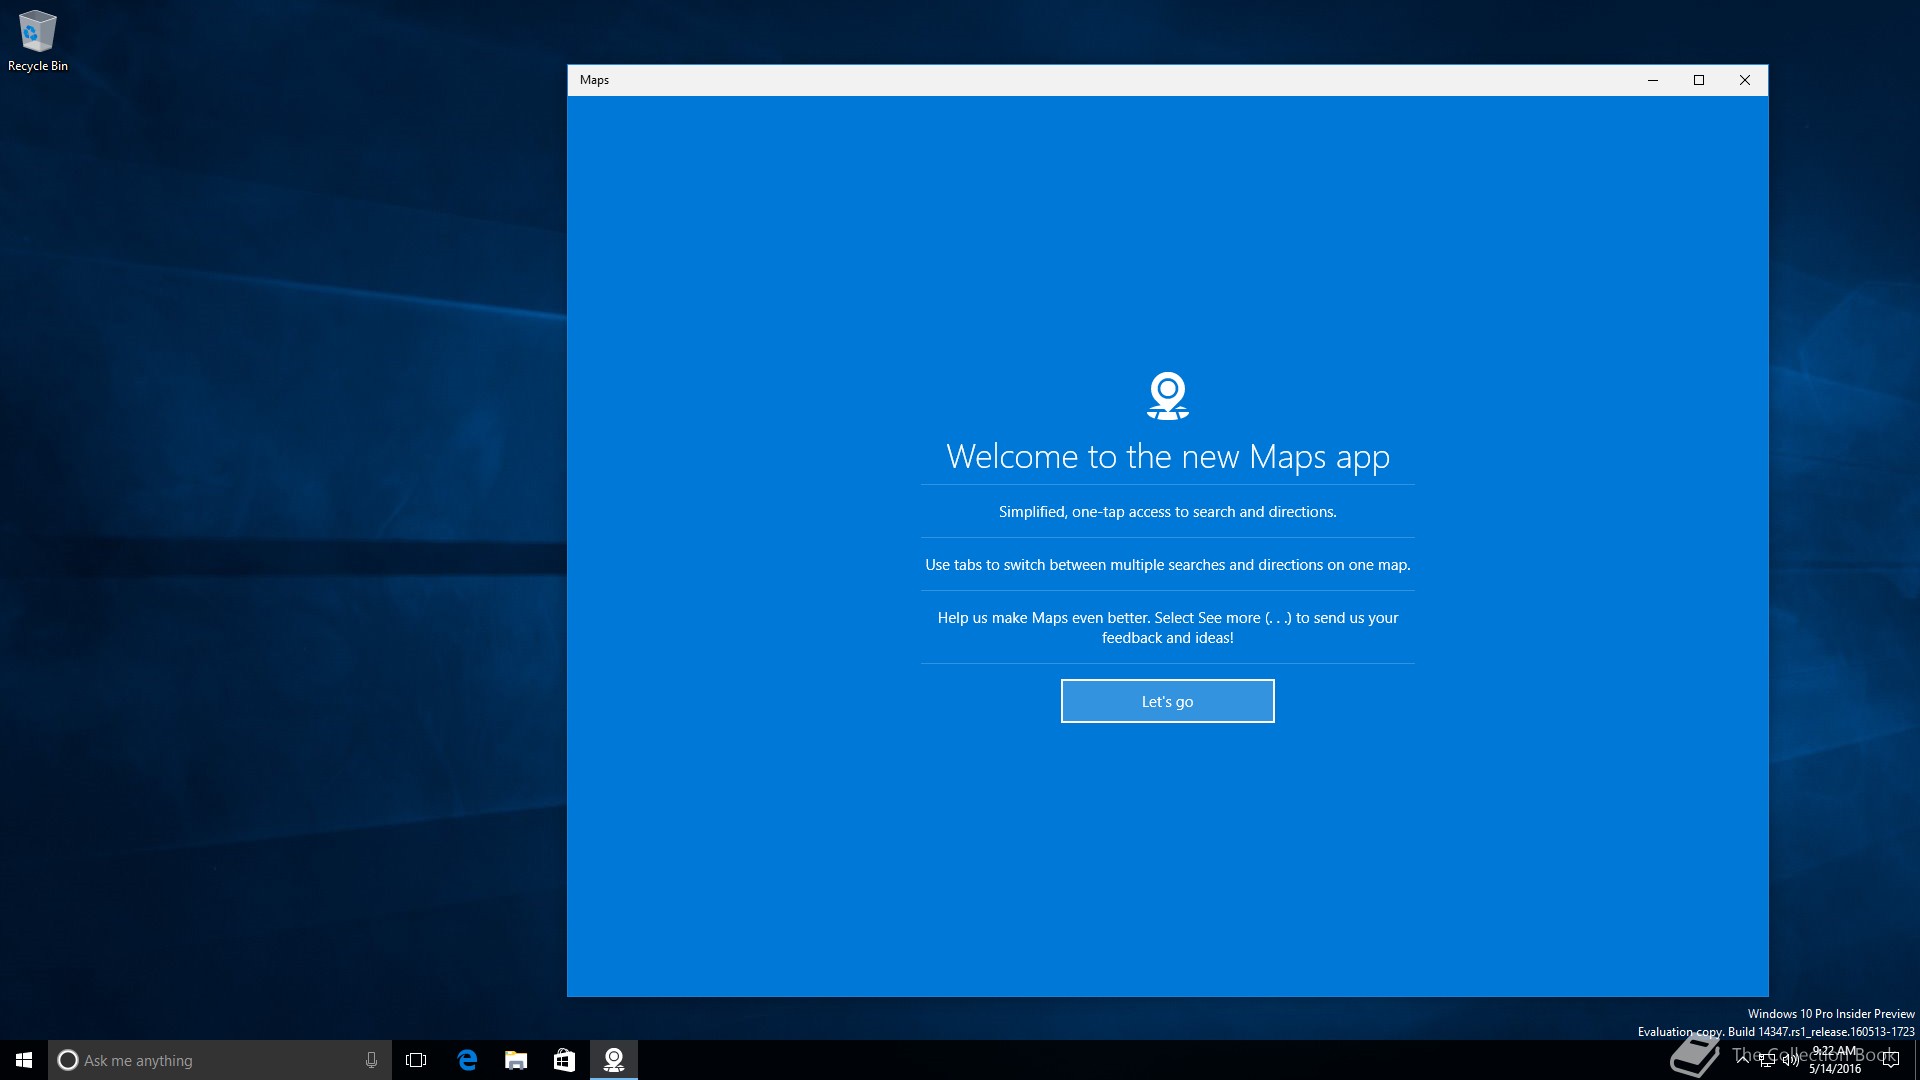1920x1080 pixels.
Task: Click the Cortana circle icon
Action: pos(68,1060)
